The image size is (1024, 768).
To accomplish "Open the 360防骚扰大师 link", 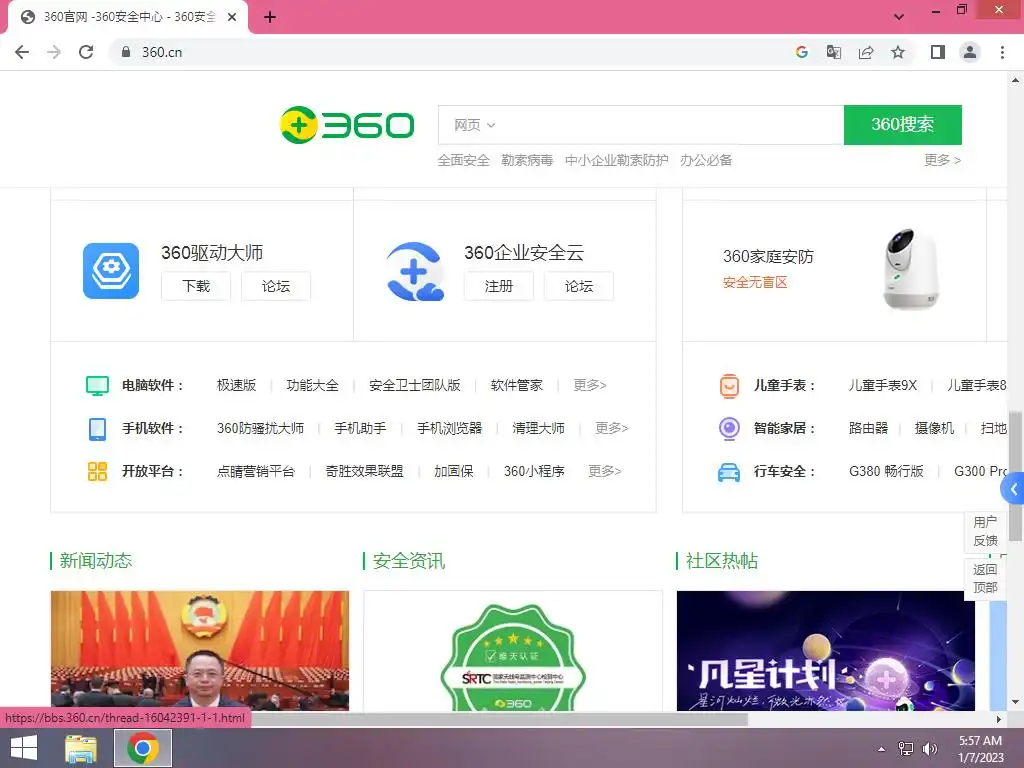I will [x=261, y=428].
